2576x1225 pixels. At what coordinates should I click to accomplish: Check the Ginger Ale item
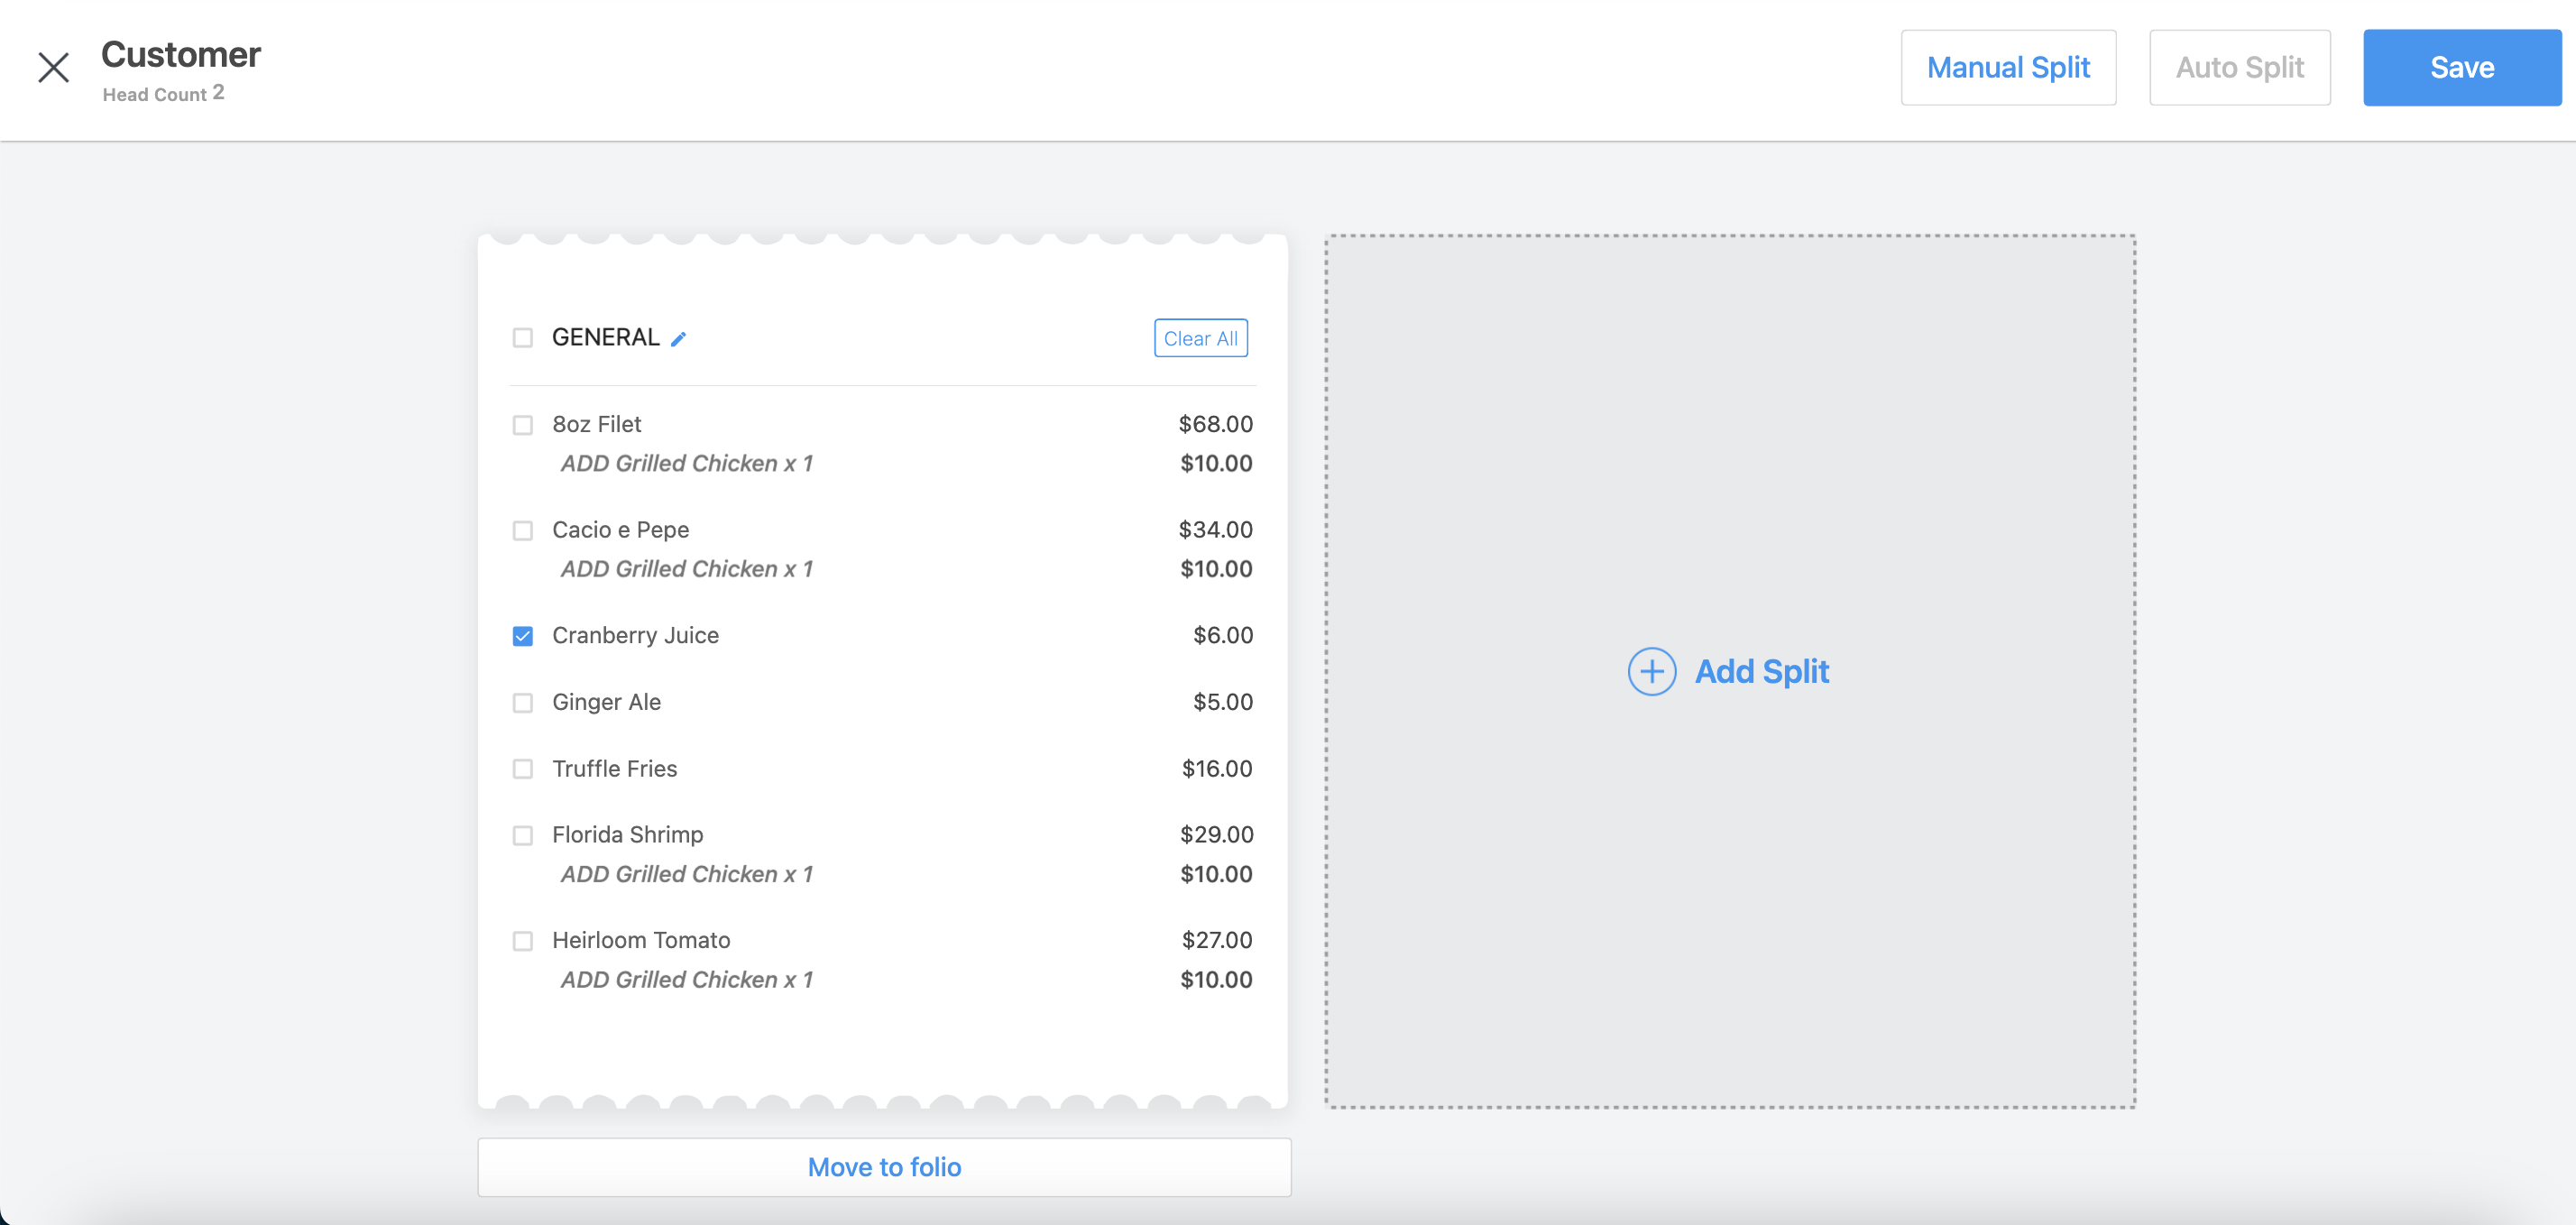(x=523, y=702)
